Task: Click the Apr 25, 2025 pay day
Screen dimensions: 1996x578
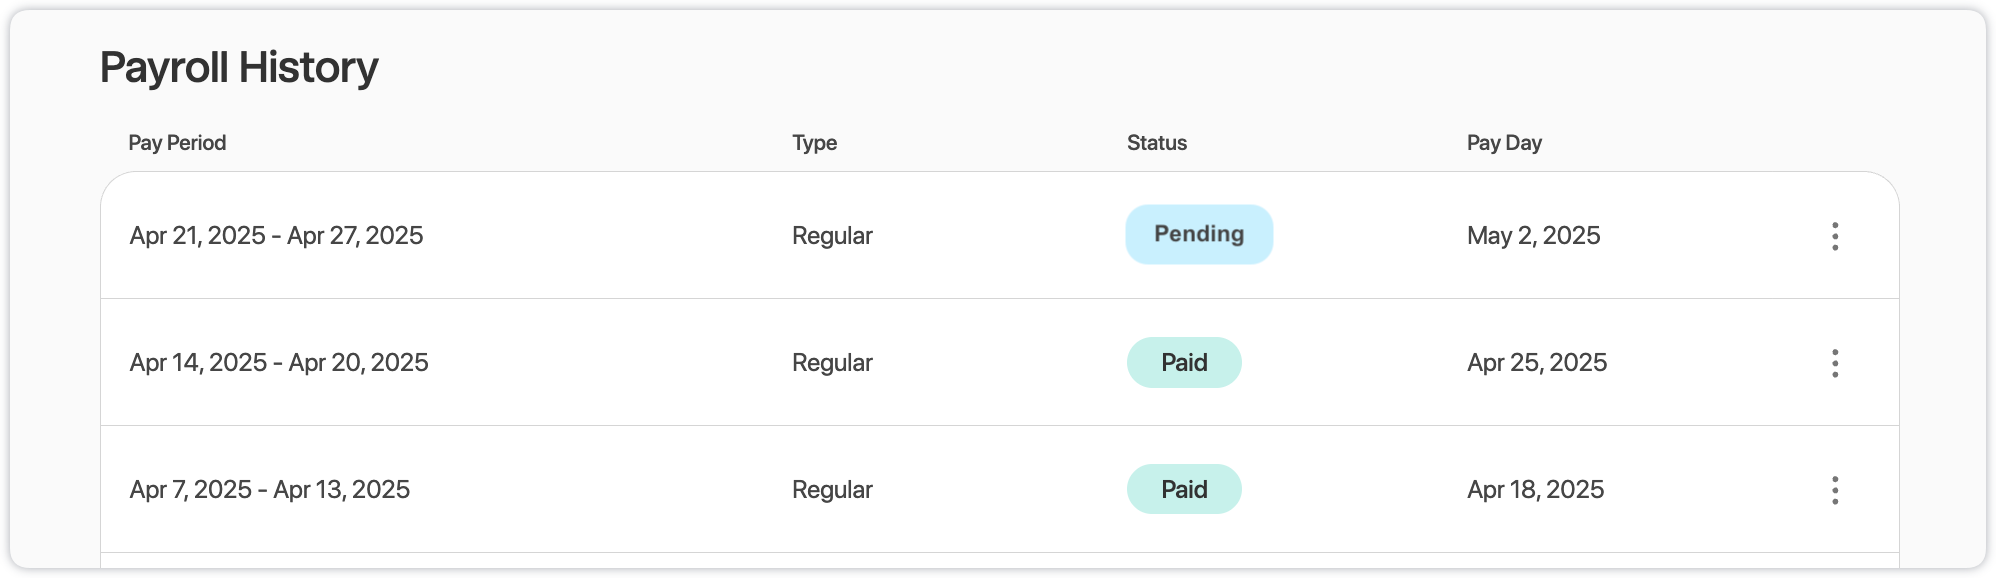Action: [1537, 363]
